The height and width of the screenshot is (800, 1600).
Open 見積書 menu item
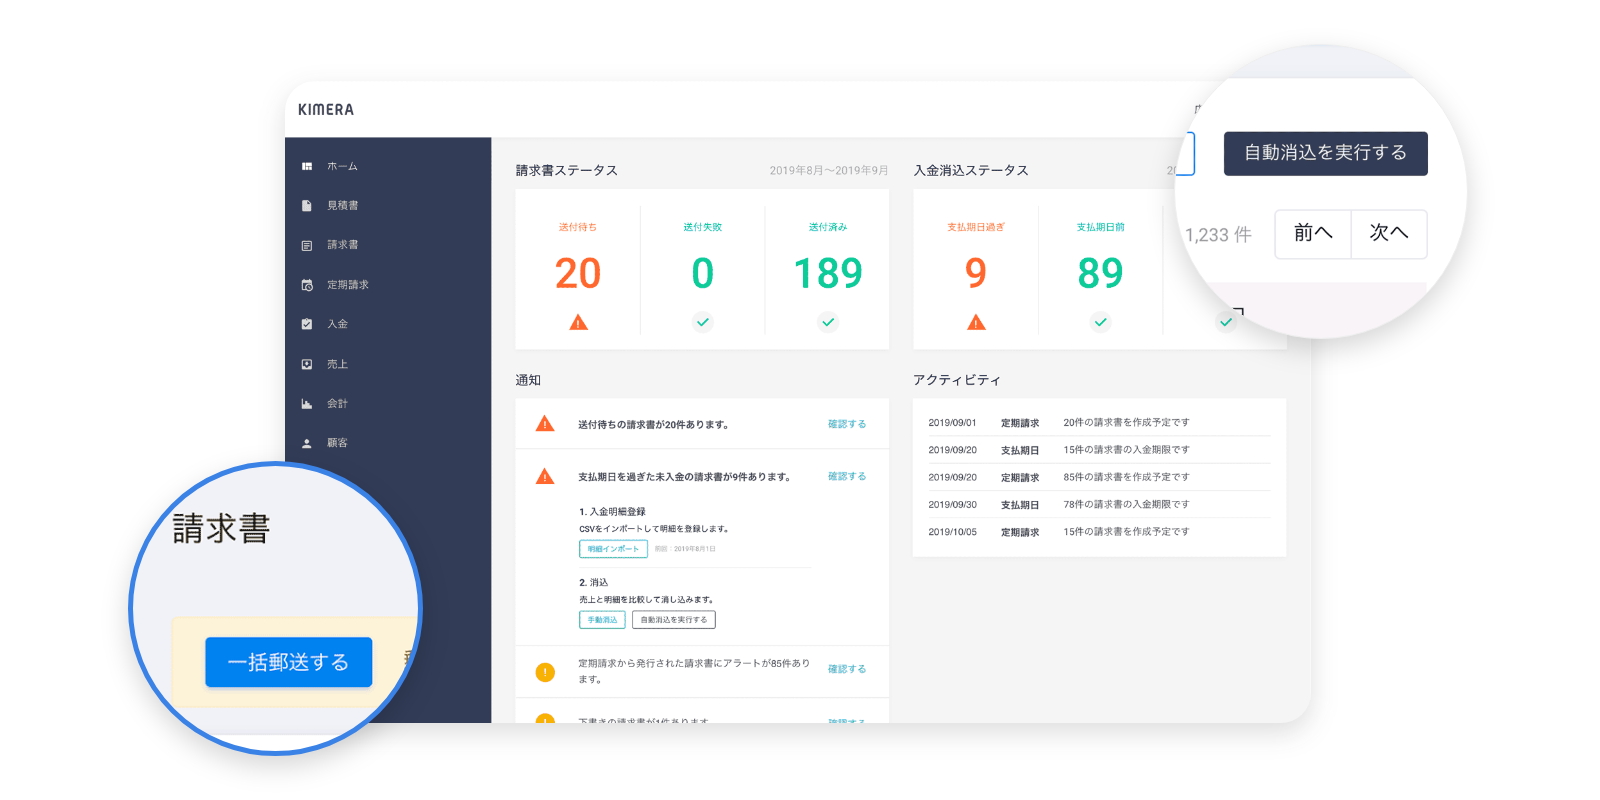pyautogui.click(x=342, y=206)
